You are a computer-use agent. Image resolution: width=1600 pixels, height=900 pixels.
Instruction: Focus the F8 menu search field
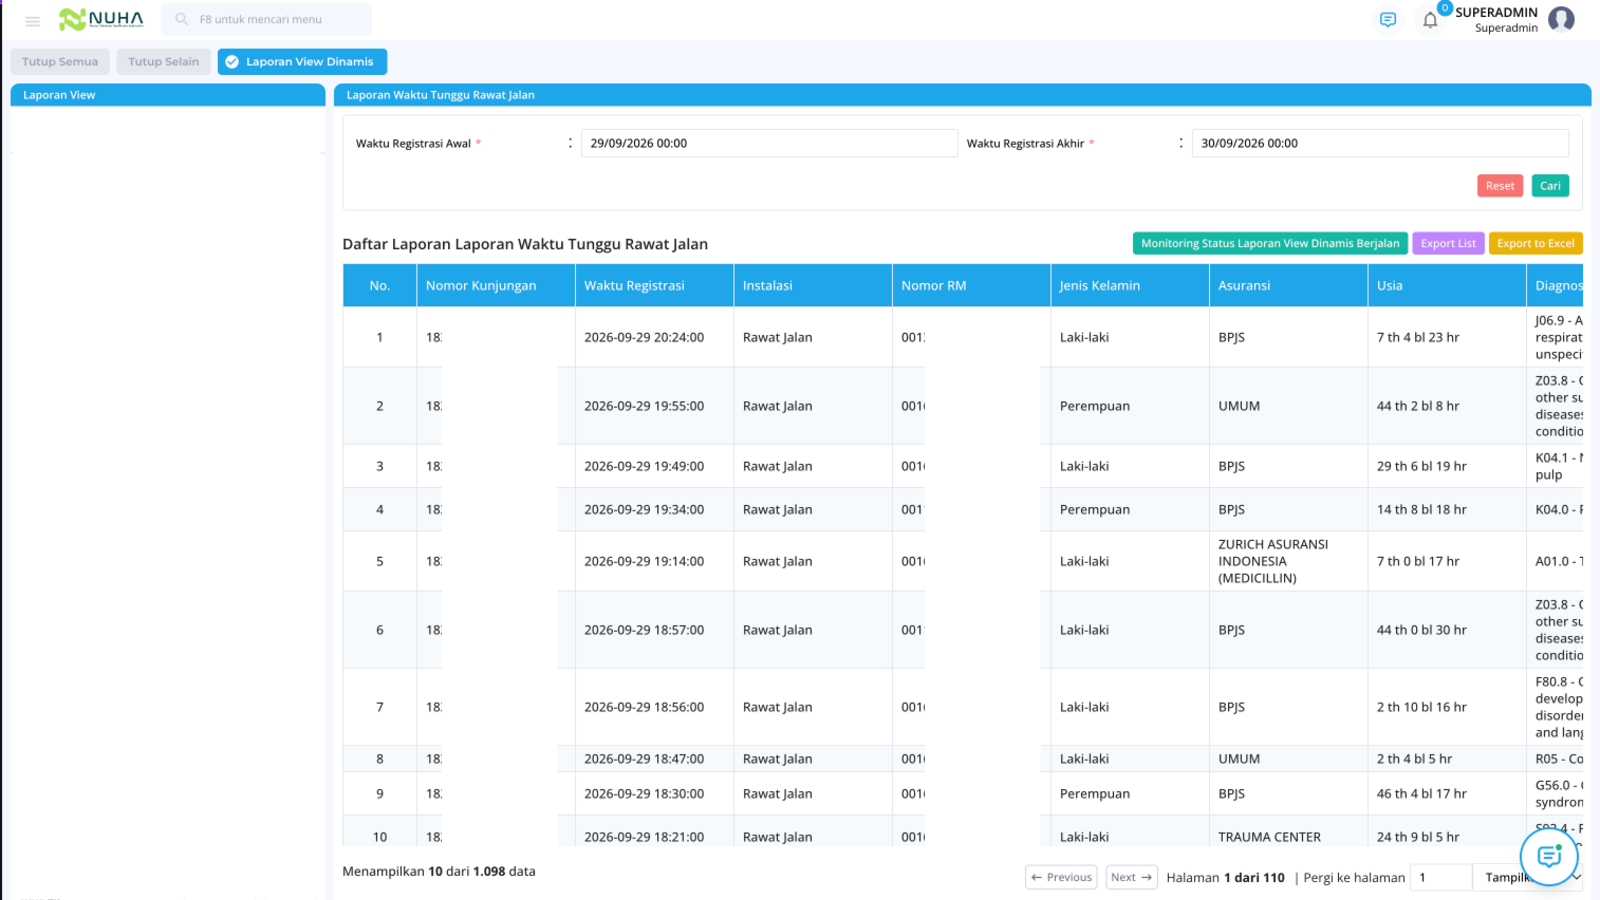pyautogui.click(x=267, y=19)
